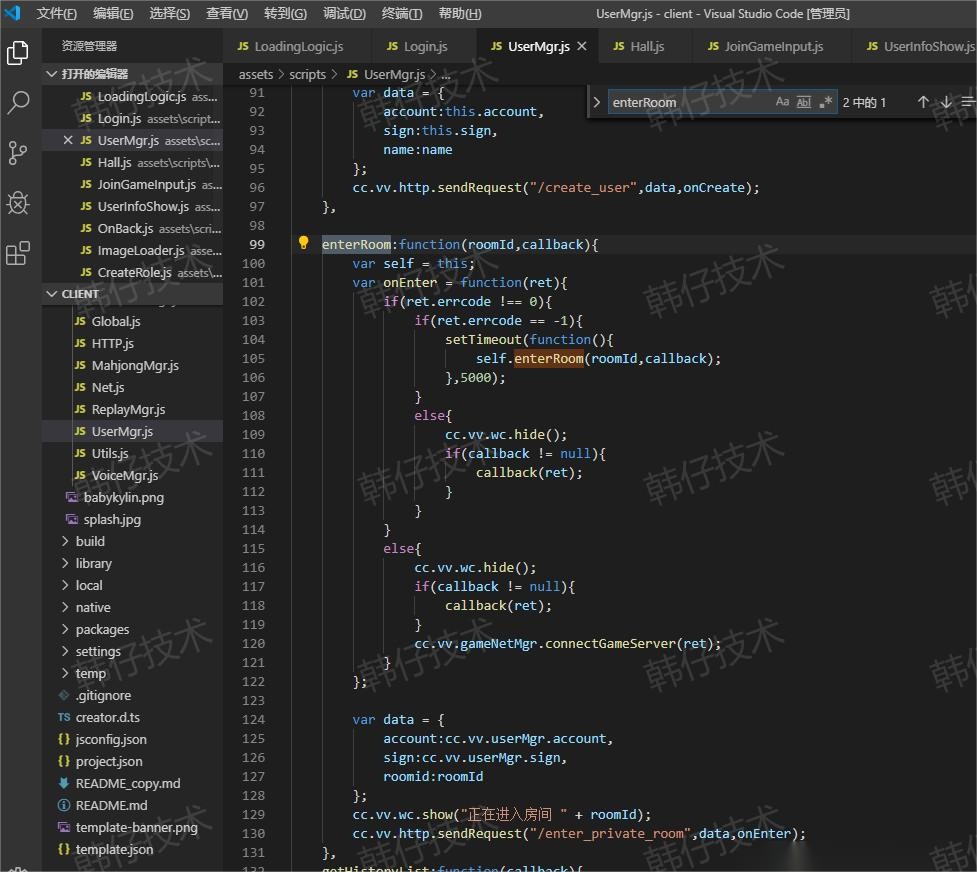Image resolution: width=977 pixels, height=872 pixels.
Task: Close the UserMgr.js editor tab
Action: pos(582,46)
